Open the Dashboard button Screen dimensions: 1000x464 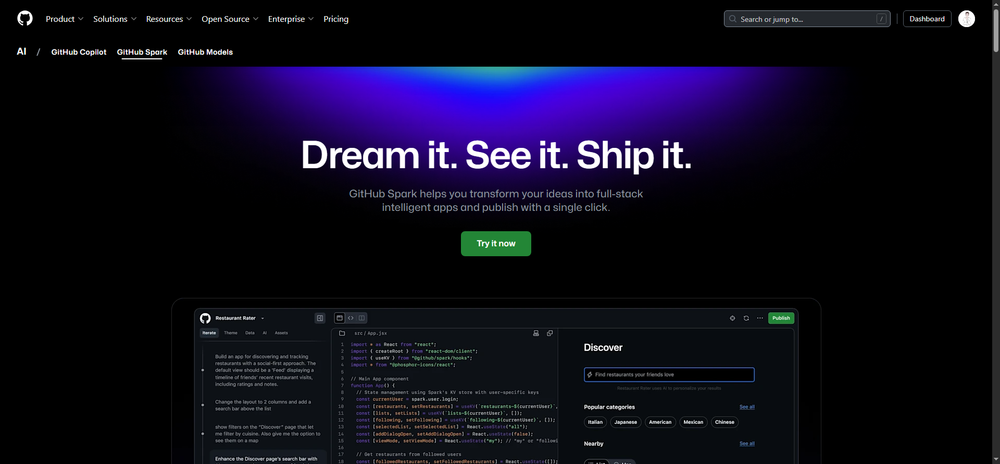927,18
